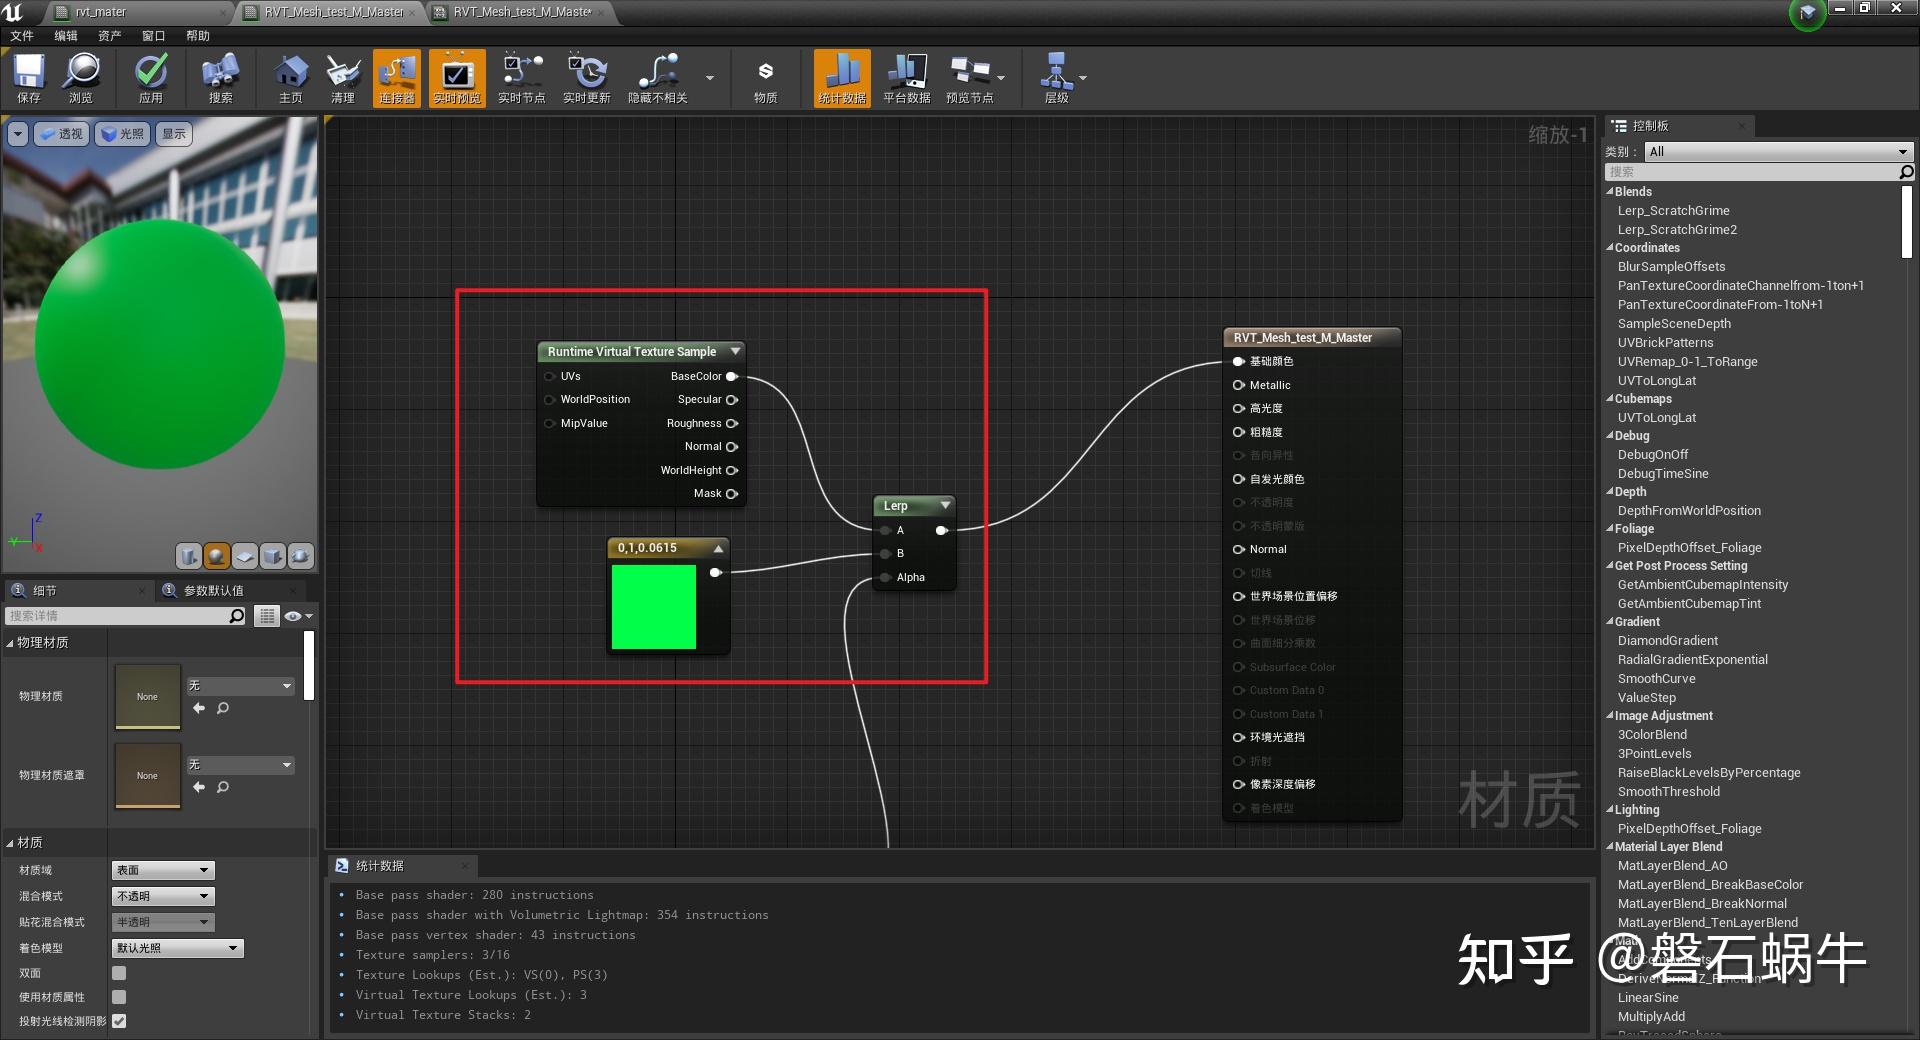Click the 透视 button in the viewport
The image size is (1920, 1040).
pos(61,133)
